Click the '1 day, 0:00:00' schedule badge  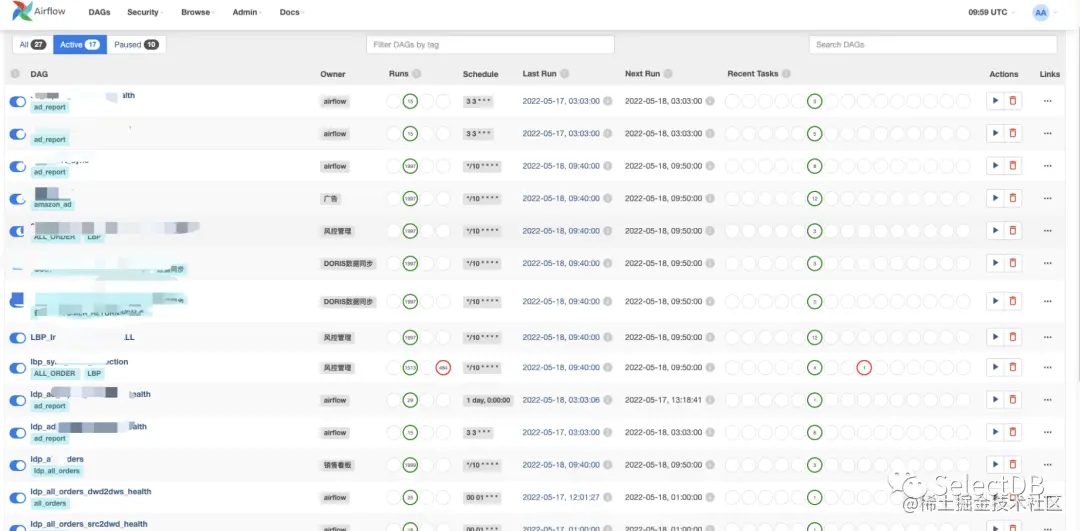coord(488,399)
